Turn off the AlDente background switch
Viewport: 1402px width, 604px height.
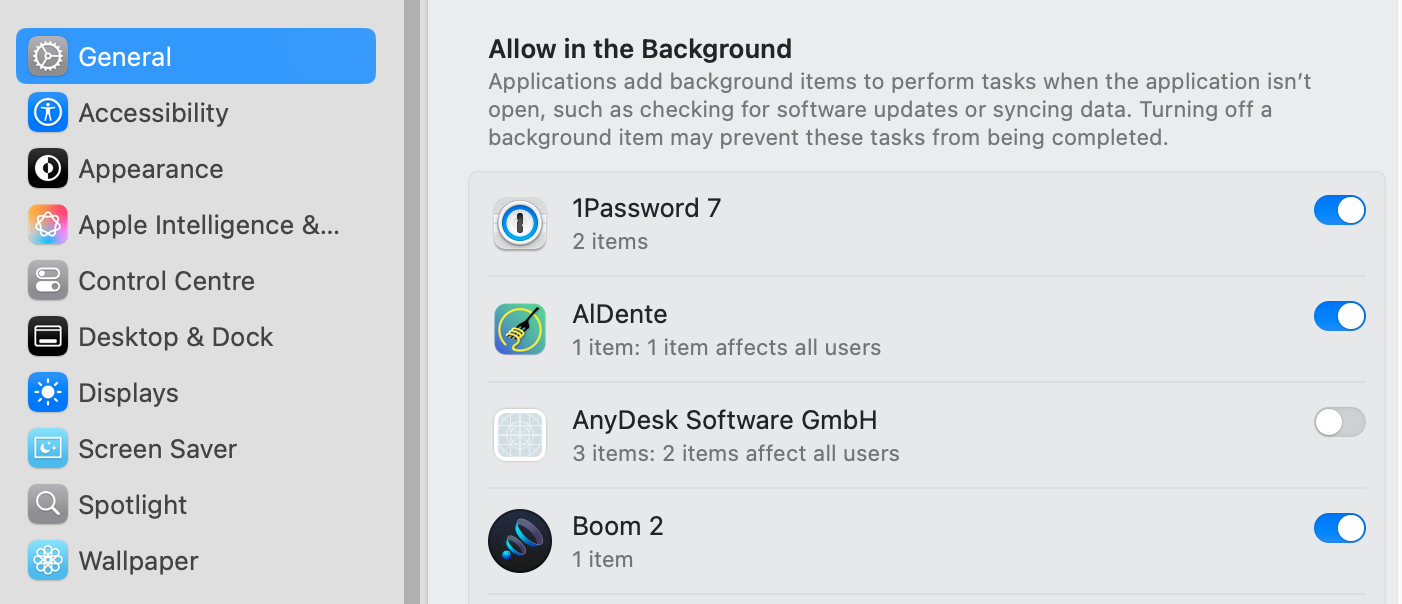pyautogui.click(x=1339, y=316)
